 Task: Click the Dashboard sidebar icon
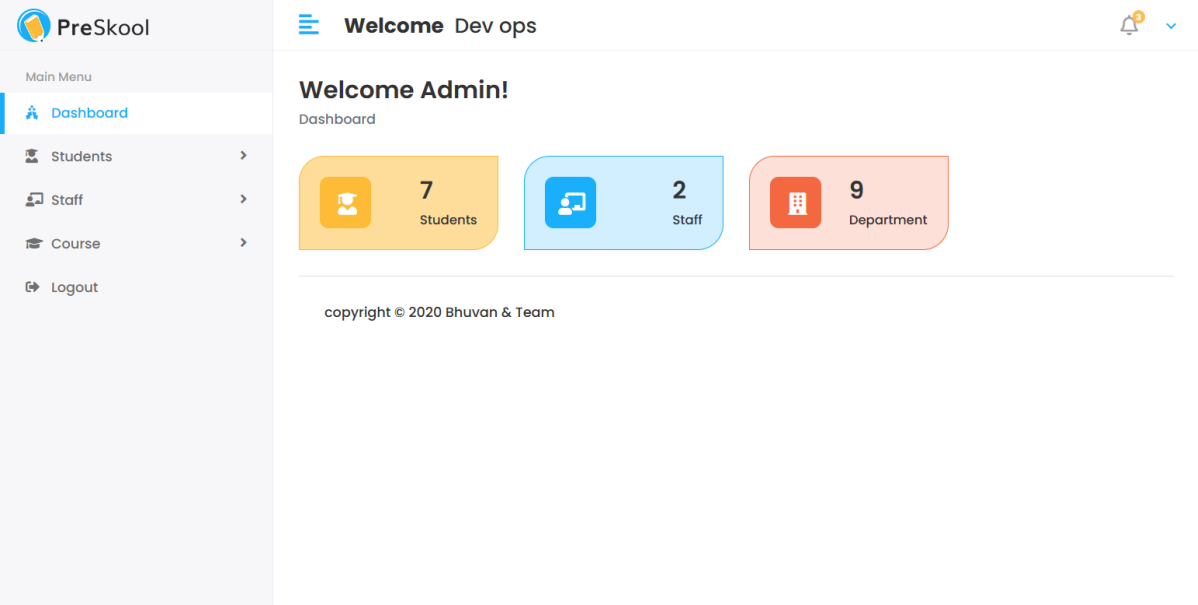pos(32,113)
